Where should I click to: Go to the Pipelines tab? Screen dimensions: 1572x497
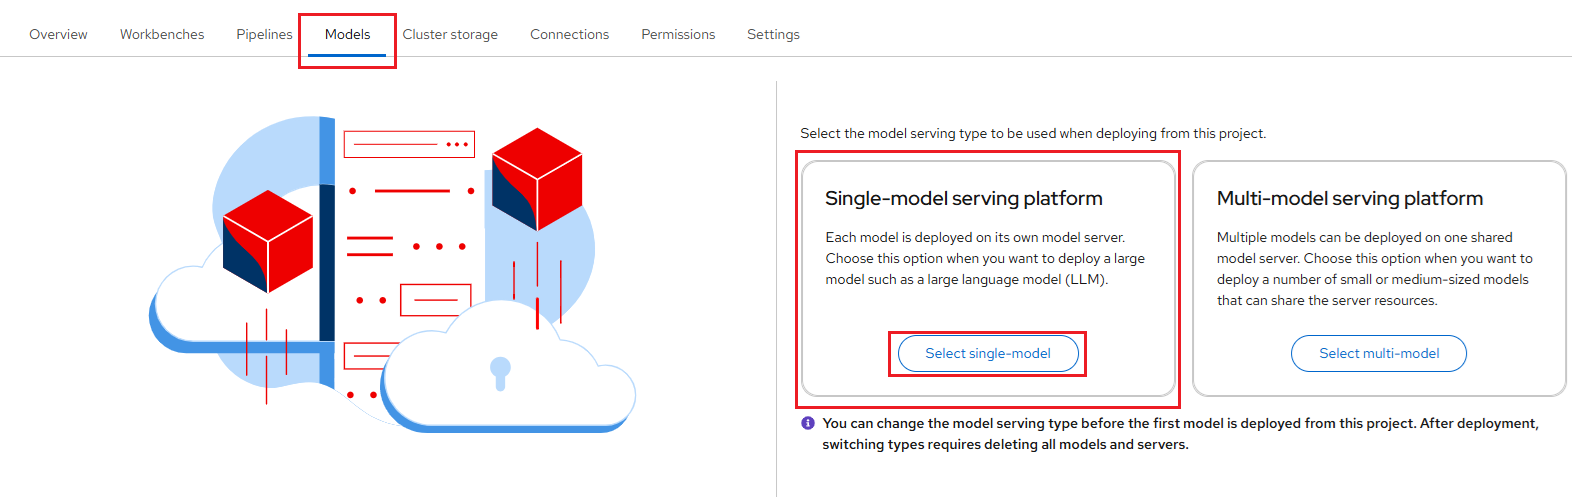point(264,34)
